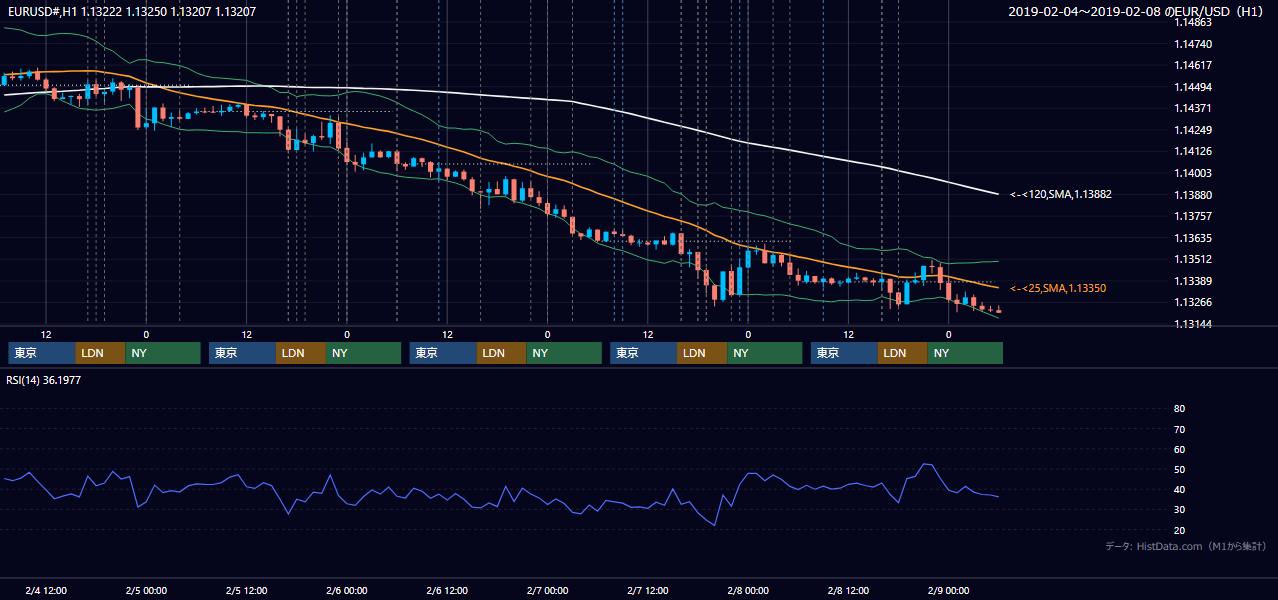Select the rightmost NY session block
1278x600 pixels.
point(965,353)
